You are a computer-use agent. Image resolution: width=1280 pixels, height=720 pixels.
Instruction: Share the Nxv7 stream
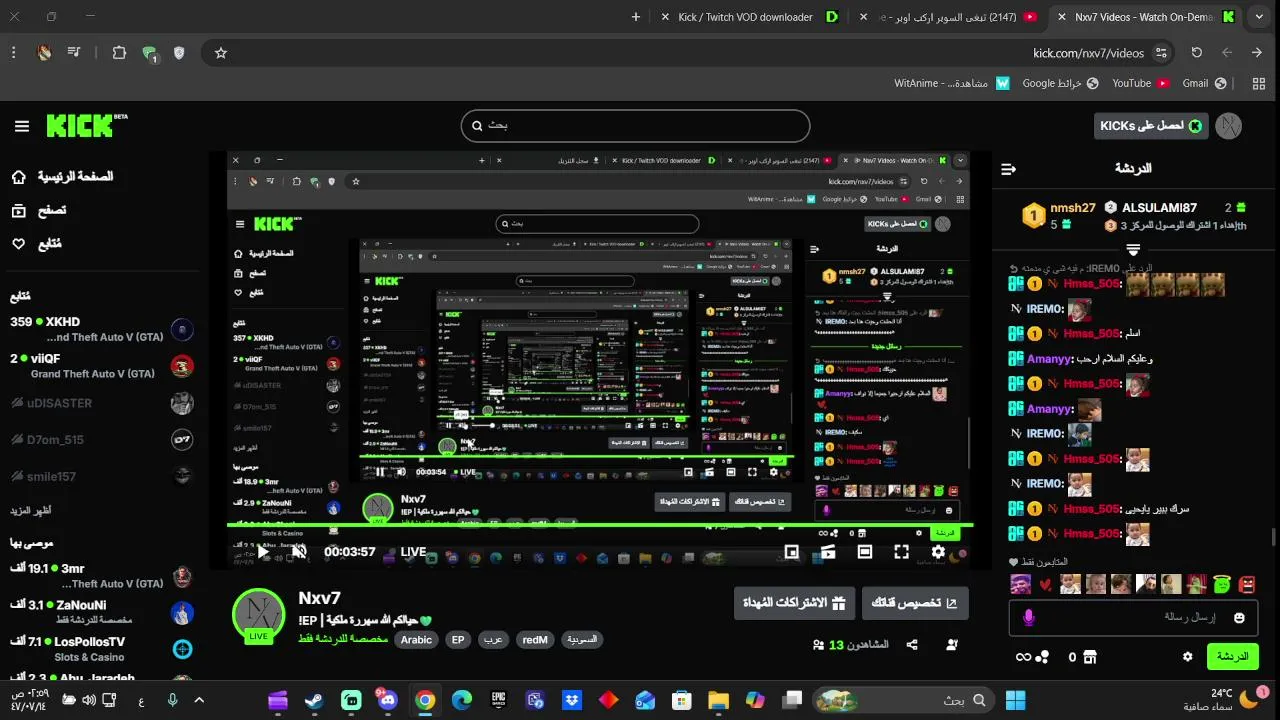912,645
